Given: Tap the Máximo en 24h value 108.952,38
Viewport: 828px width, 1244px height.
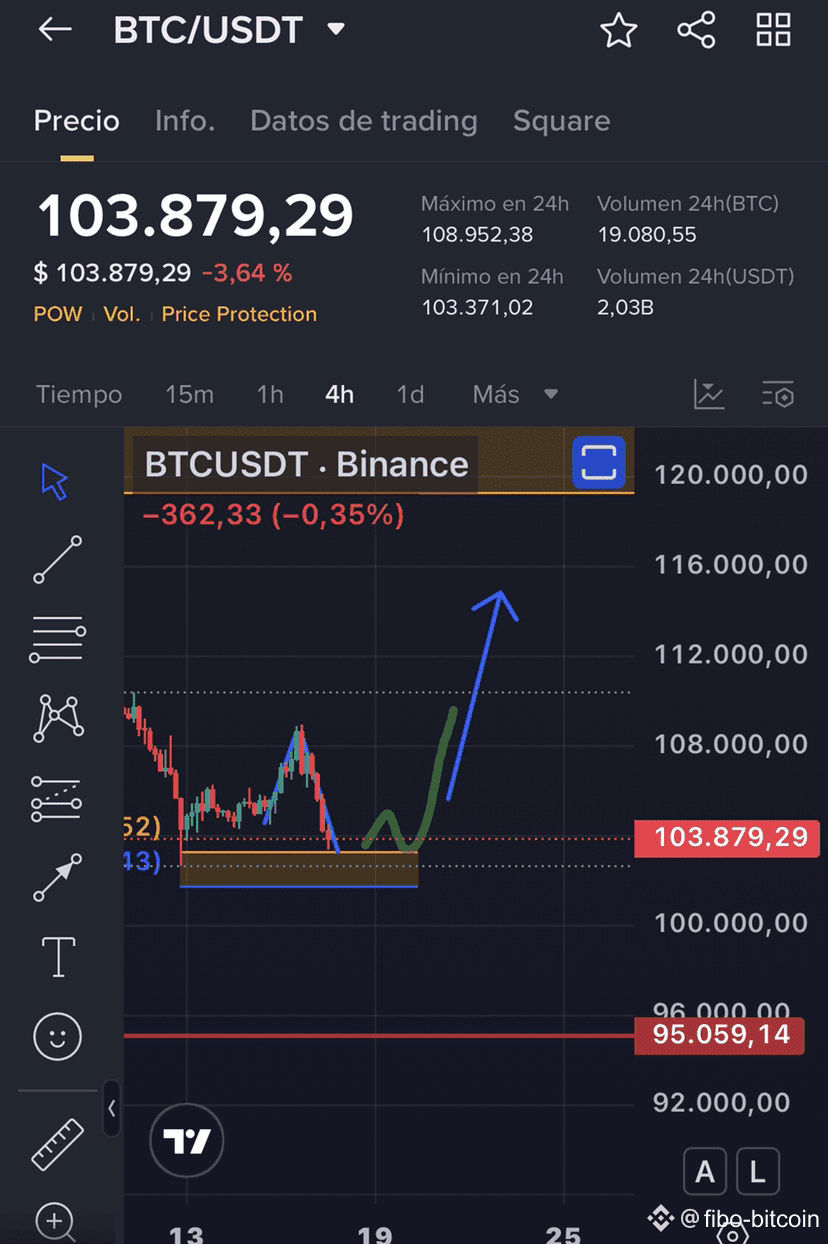Looking at the screenshot, I should coord(477,235).
